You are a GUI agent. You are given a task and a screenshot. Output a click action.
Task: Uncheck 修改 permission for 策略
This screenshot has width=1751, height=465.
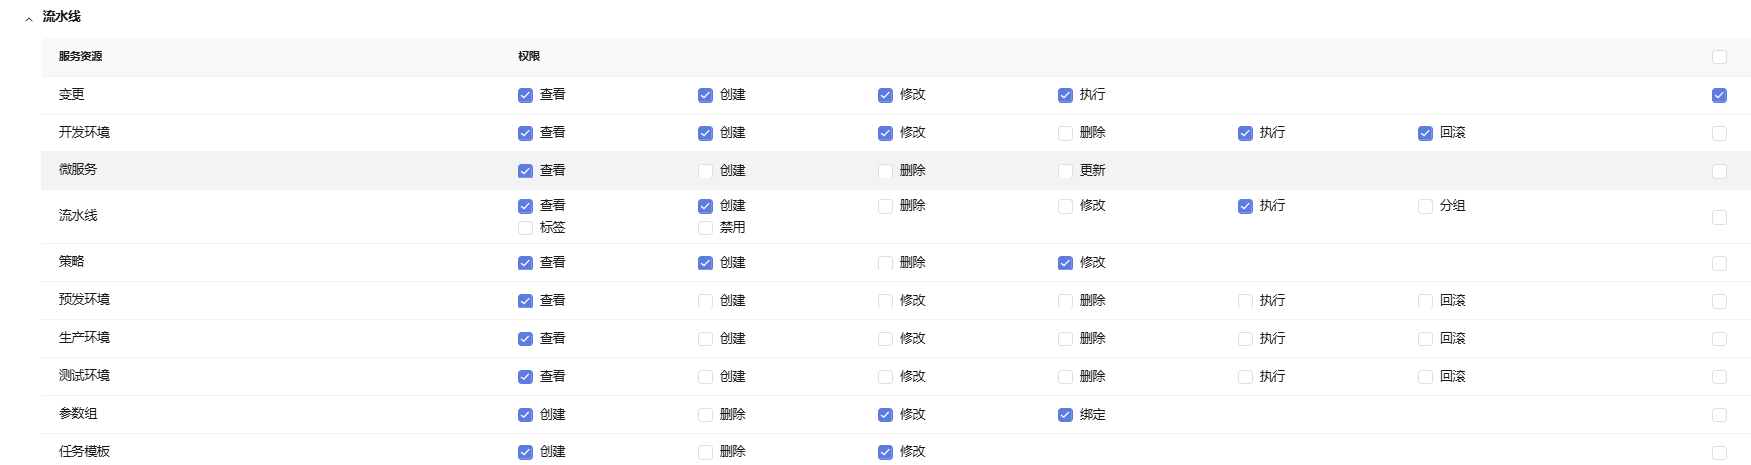pos(1065,263)
